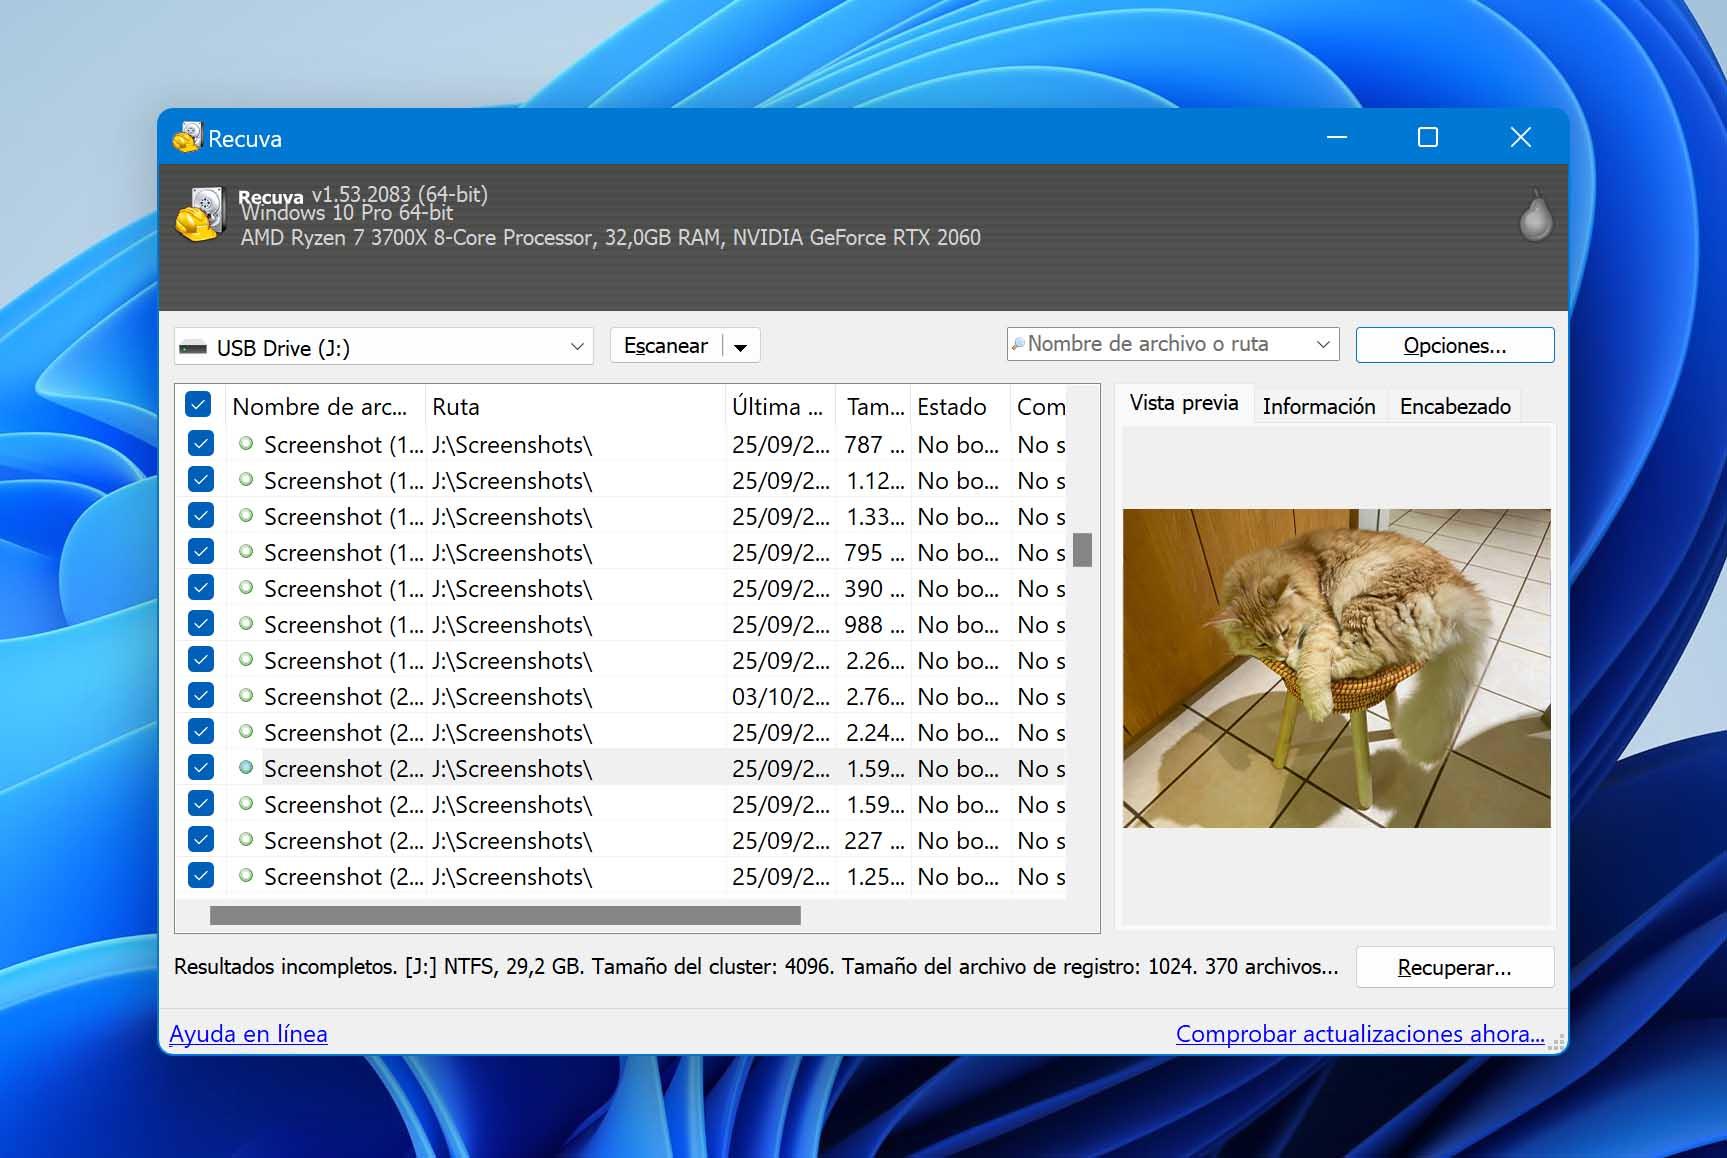Click the horizontal scrollbar of file list

point(505,915)
